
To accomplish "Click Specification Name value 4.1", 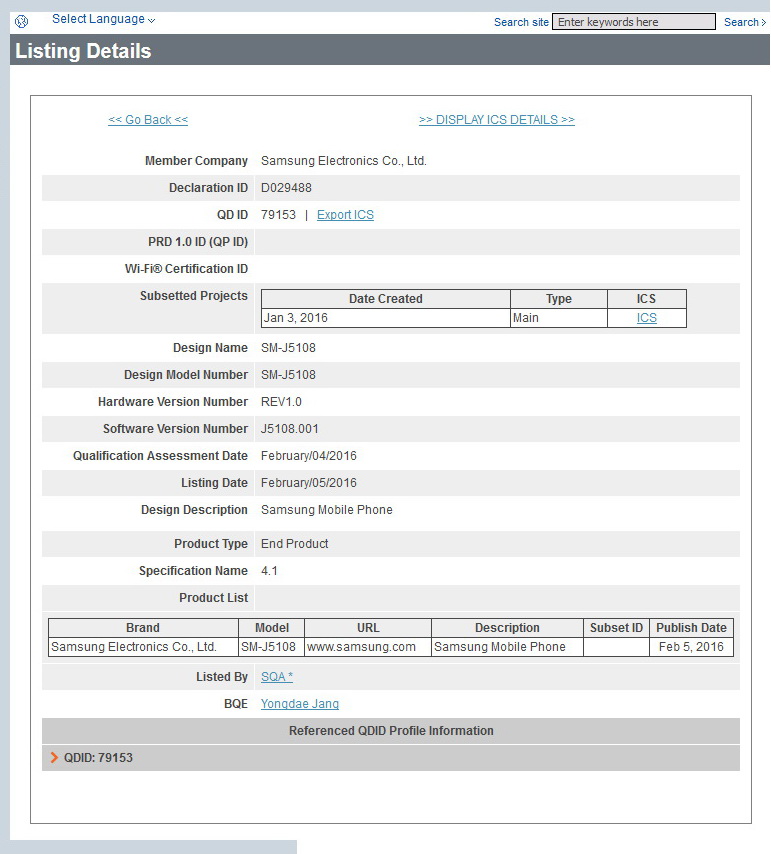I will (269, 571).
